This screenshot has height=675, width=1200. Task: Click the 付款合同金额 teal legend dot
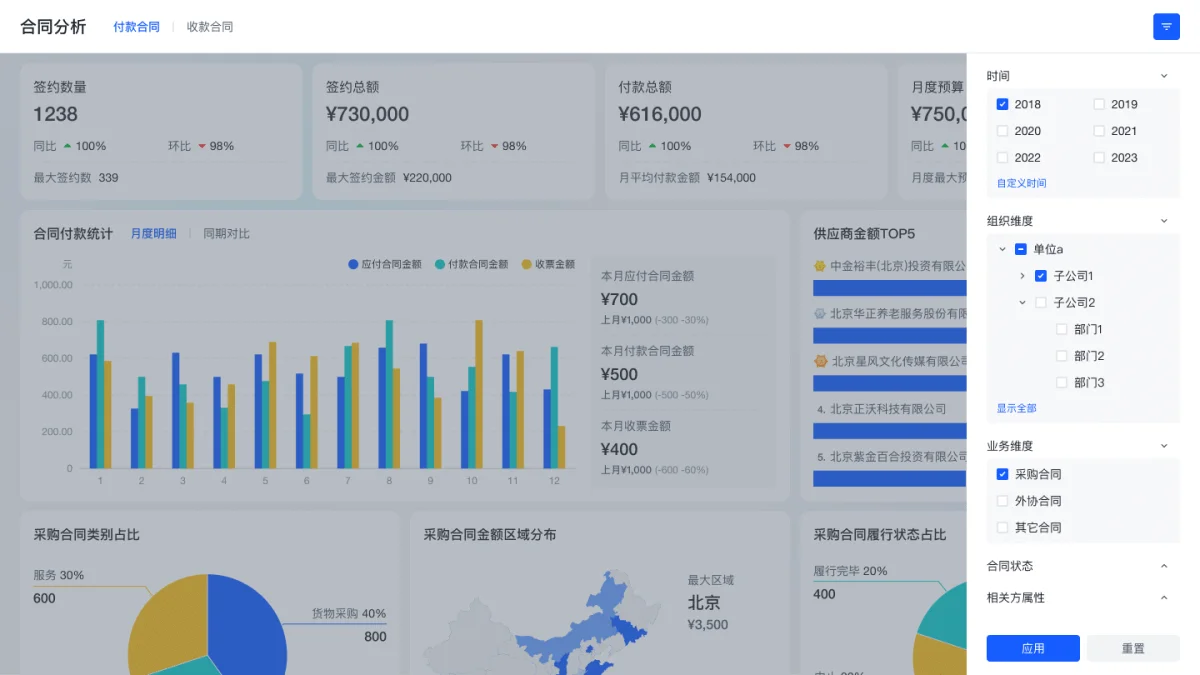click(440, 264)
